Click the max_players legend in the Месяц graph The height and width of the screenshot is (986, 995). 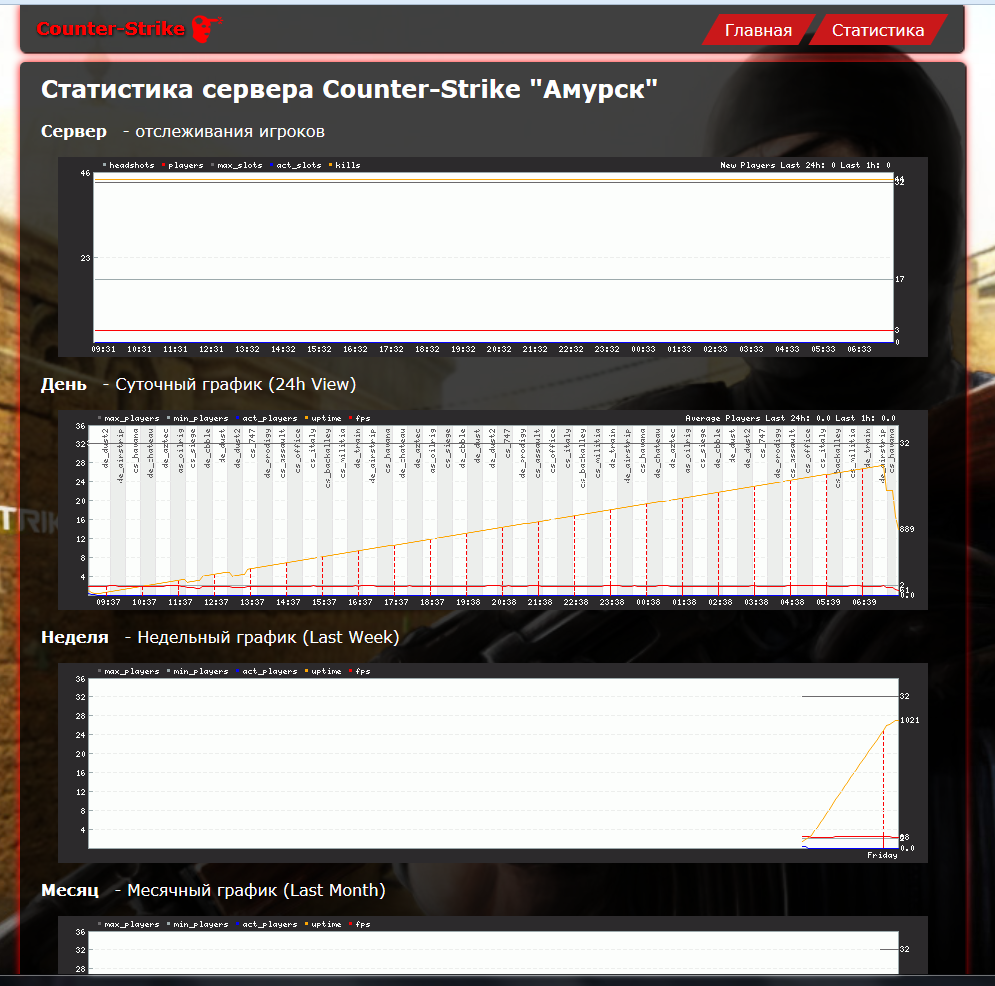pos(131,924)
